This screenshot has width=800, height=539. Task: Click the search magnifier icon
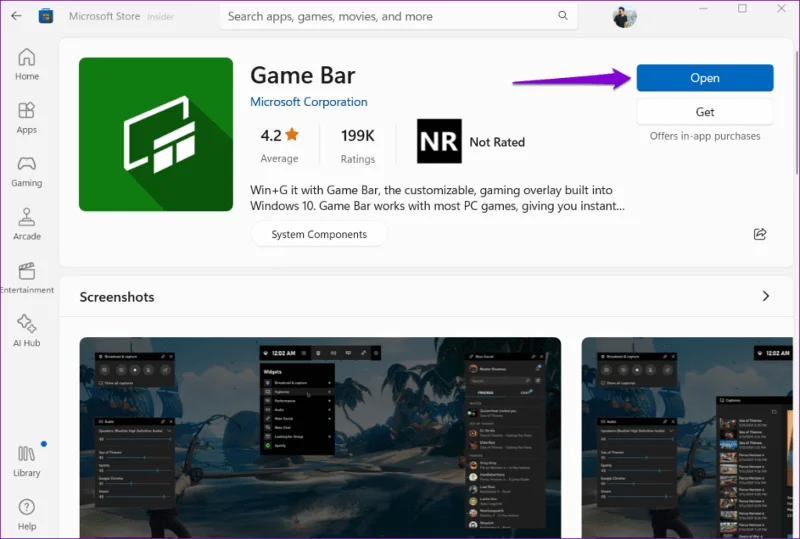coord(563,15)
